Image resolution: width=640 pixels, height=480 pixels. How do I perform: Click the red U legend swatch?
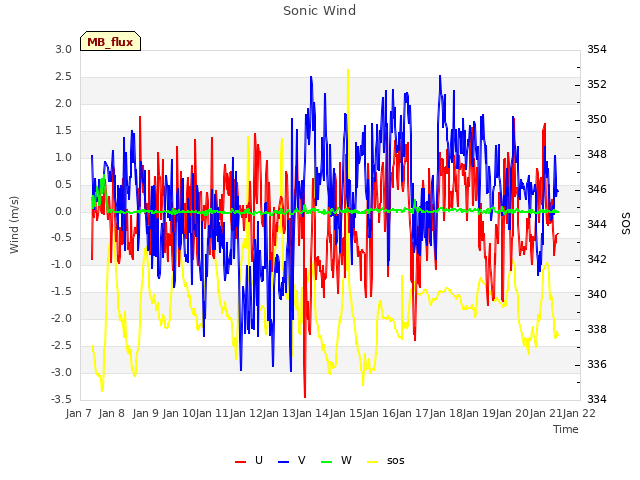tap(240, 462)
